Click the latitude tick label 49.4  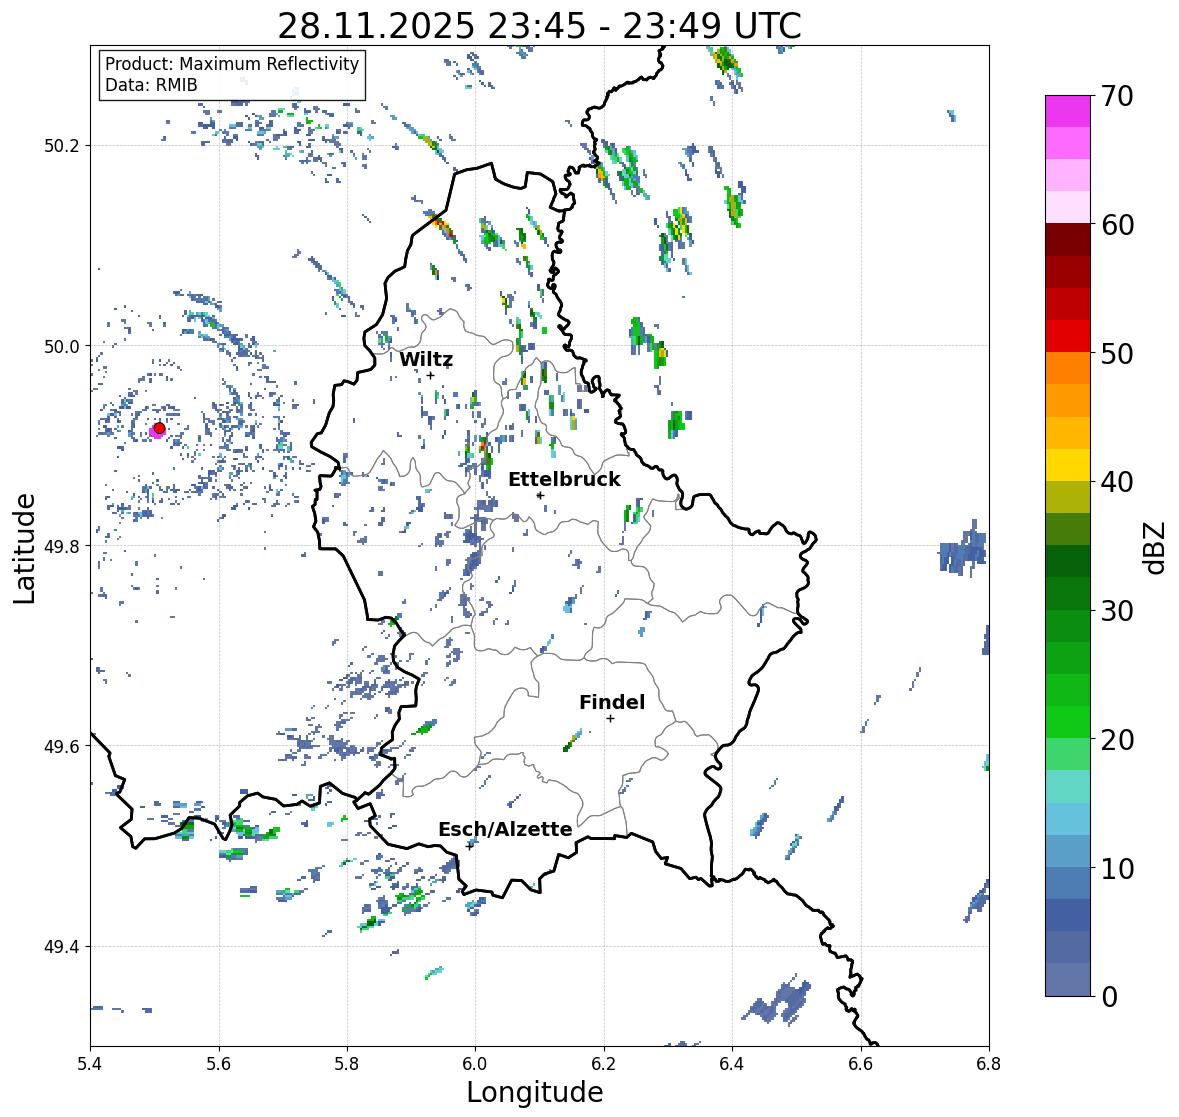click(62, 947)
